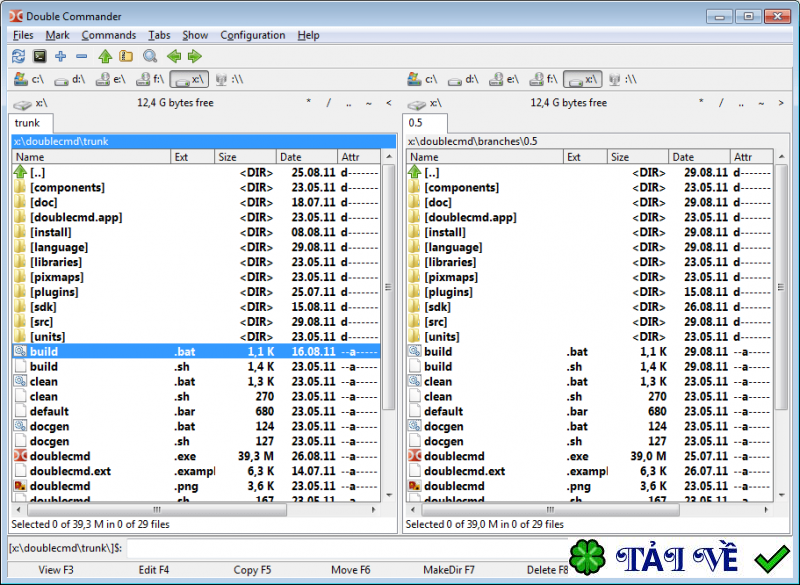800x585 pixels.
Task: Open the left panel x:\ drive list
Action: pyautogui.click(x=29, y=103)
